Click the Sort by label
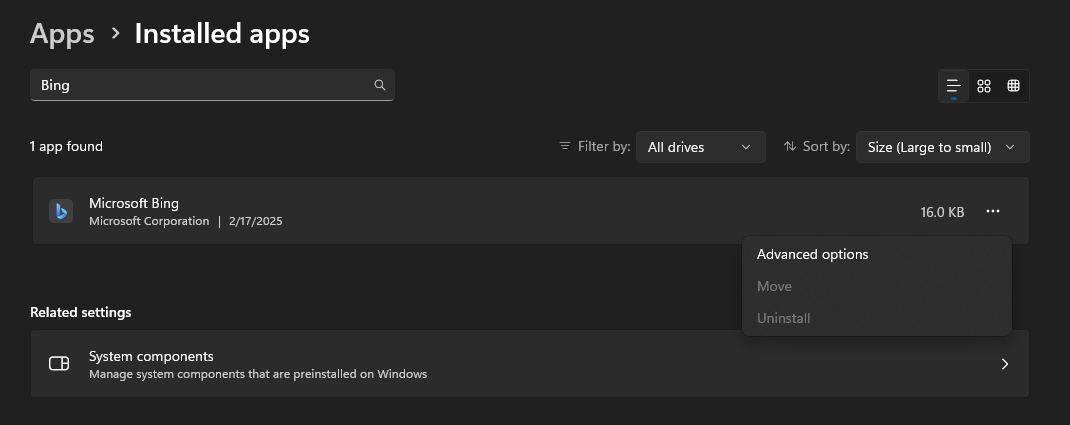 [x=826, y=146]
